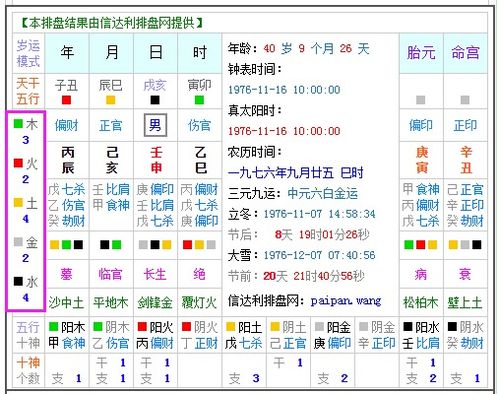Screen dimensions: 499x394
Task: Click the 伤官 label above 乙巳
Action: (x=199, y=125)
